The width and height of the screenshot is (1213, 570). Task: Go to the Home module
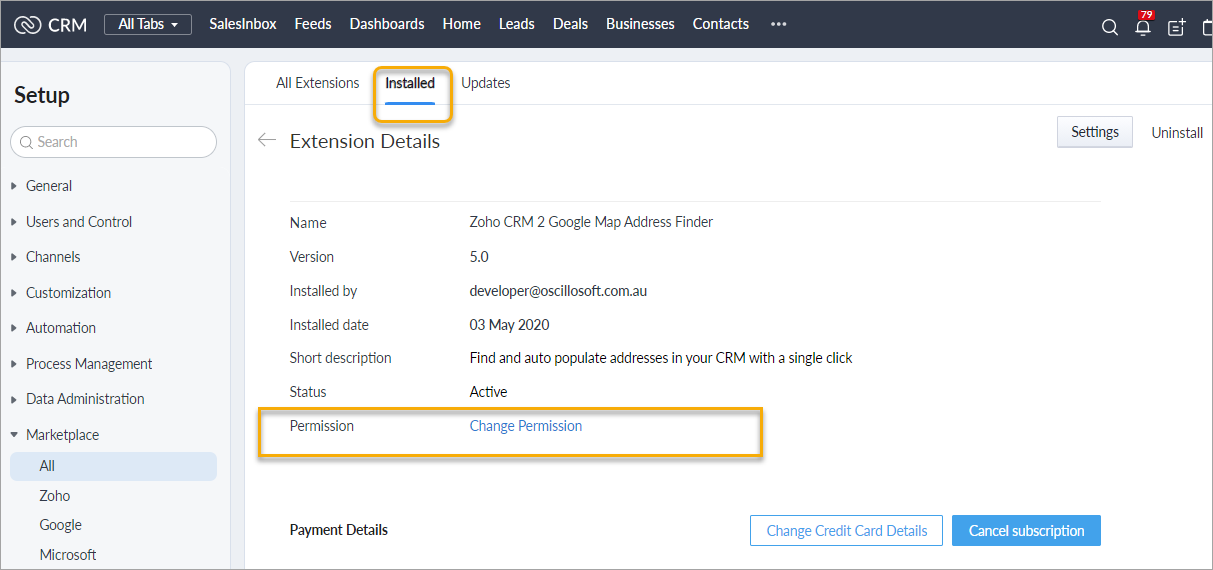(462, 24)
